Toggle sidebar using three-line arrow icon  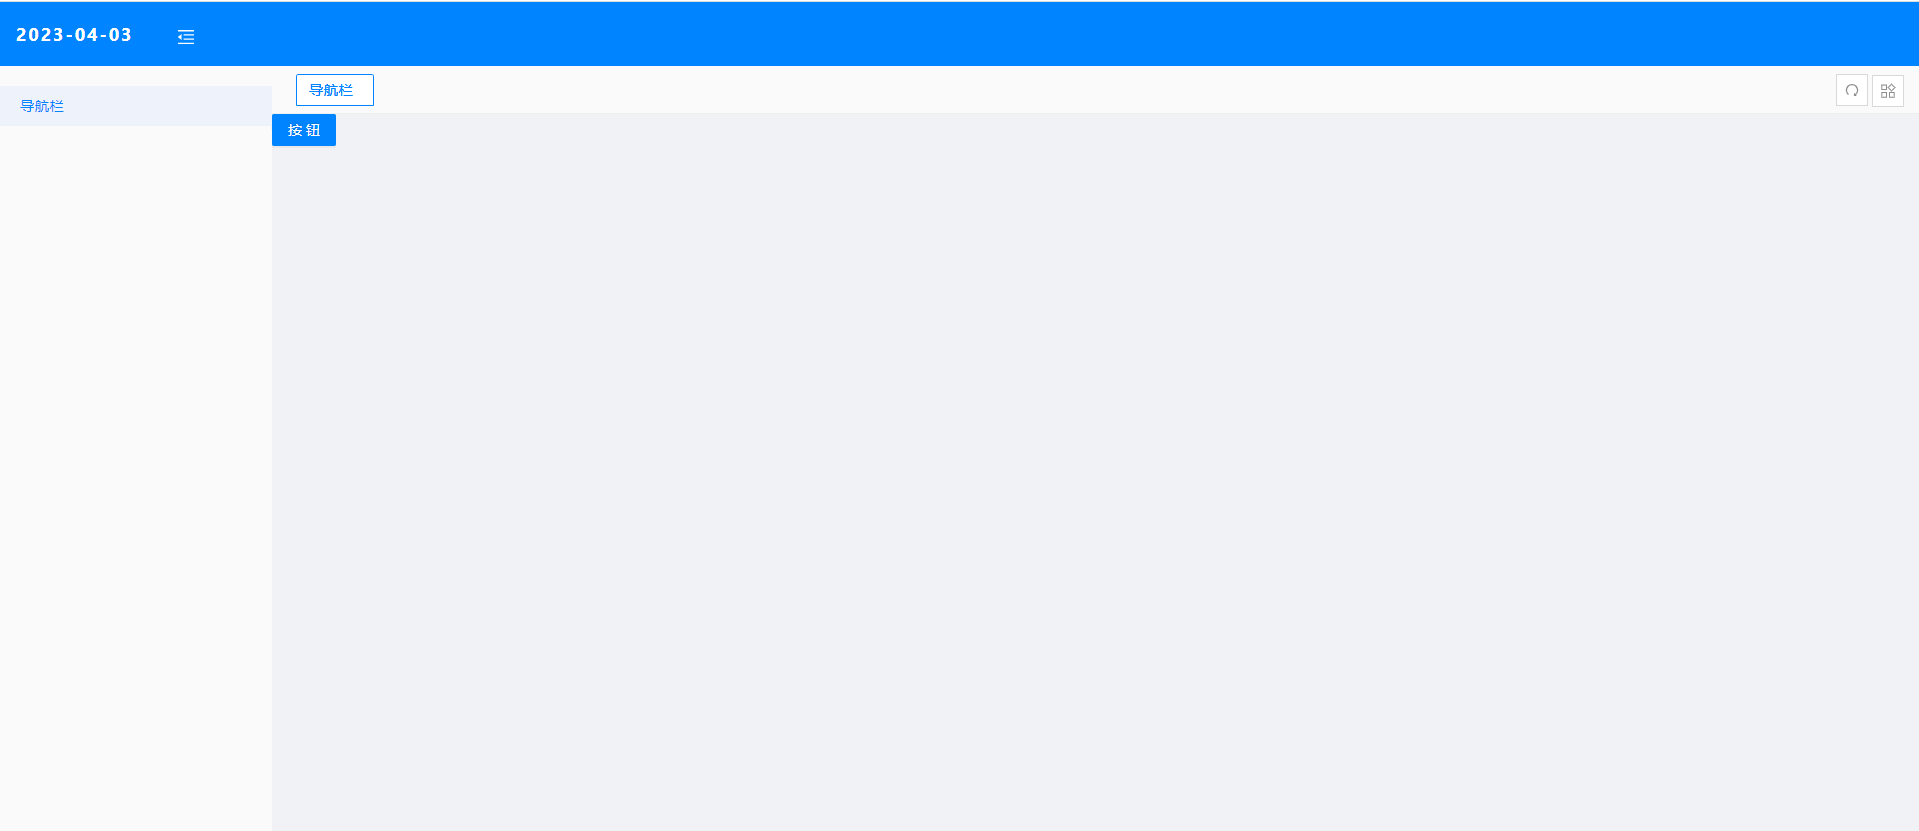186,37
